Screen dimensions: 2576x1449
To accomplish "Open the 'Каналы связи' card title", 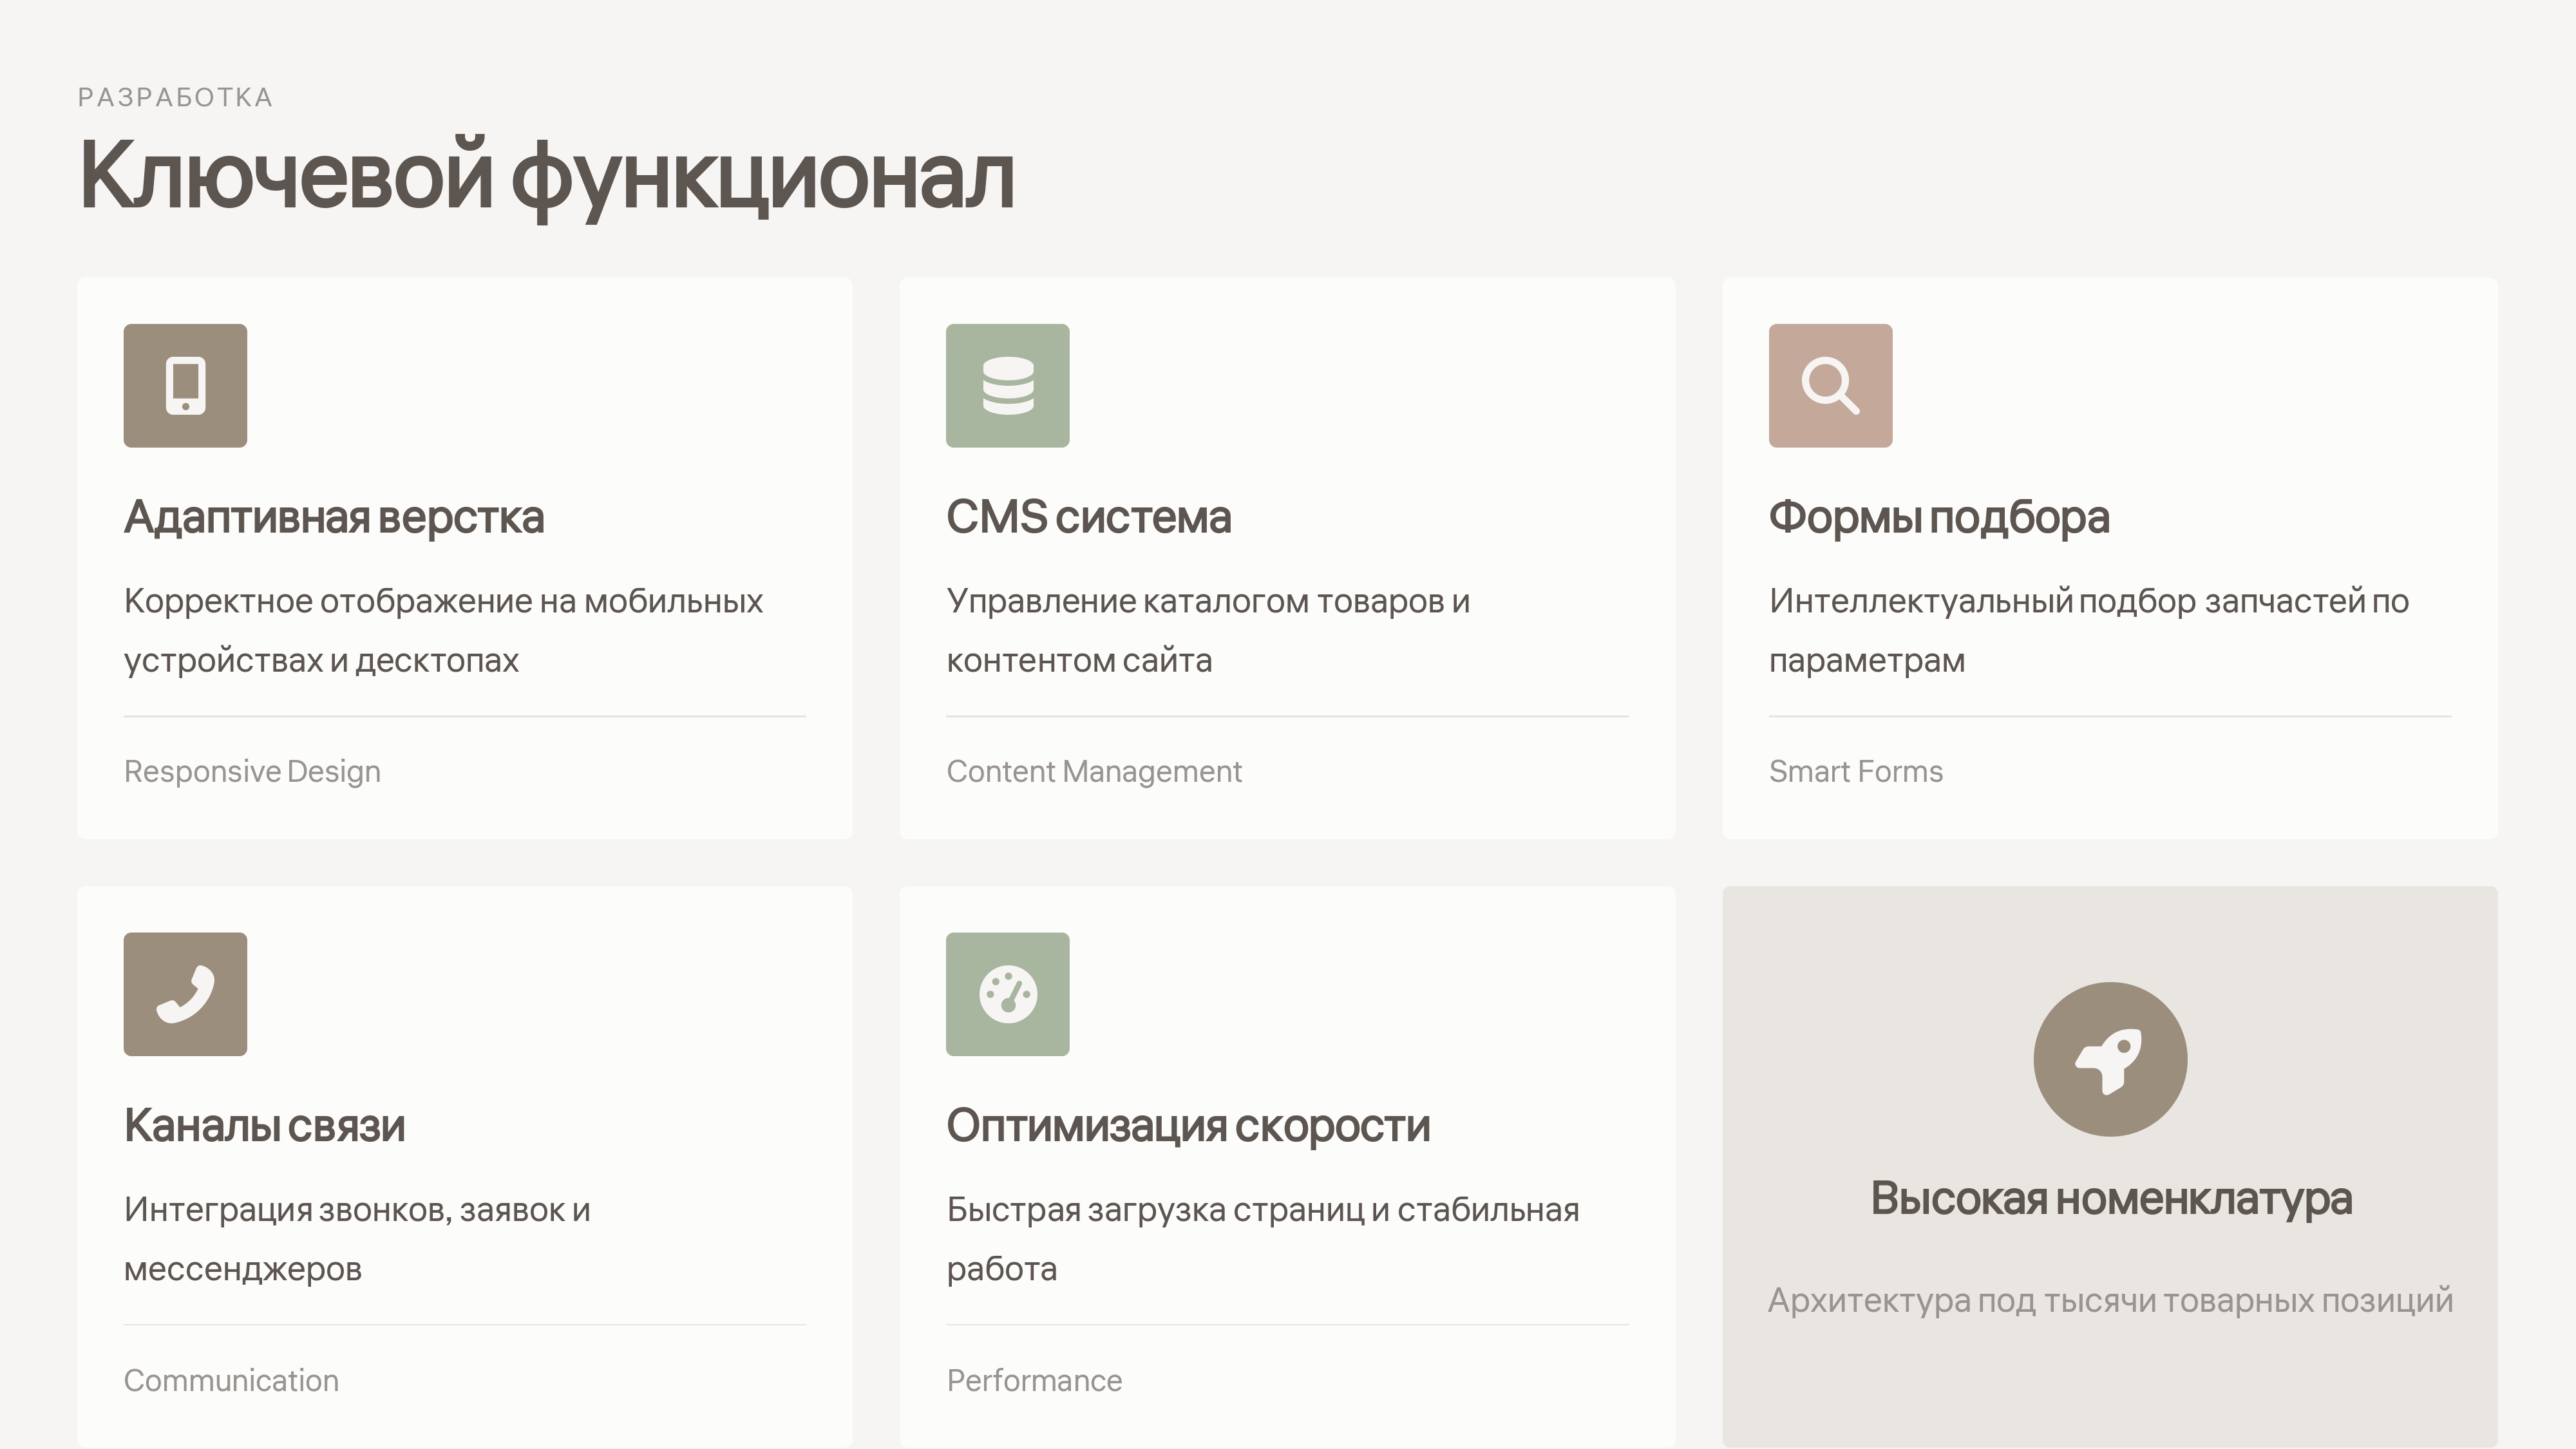I will click(264, 1126).
